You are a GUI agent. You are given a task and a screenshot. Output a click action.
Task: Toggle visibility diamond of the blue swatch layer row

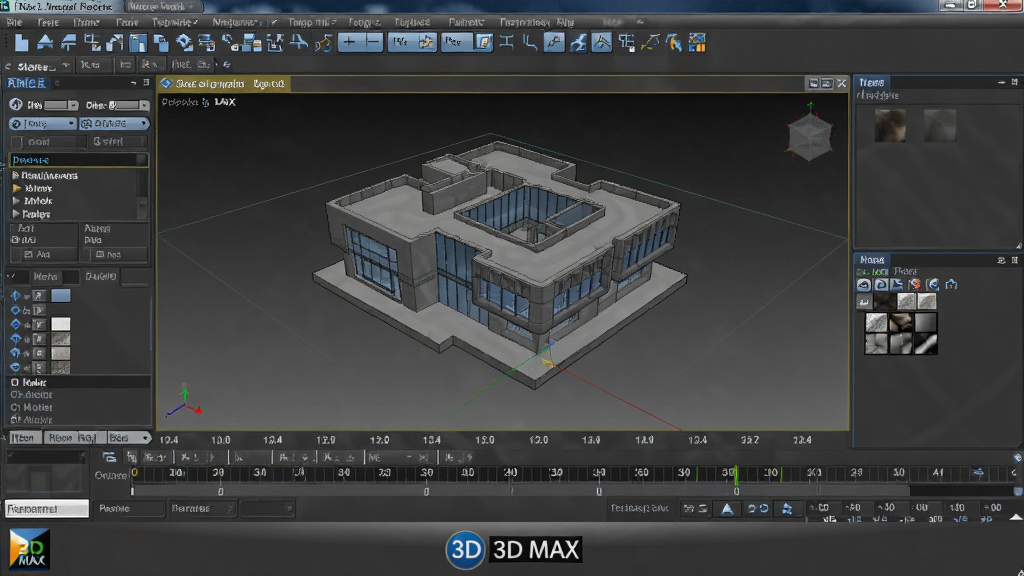pos(16,296)
